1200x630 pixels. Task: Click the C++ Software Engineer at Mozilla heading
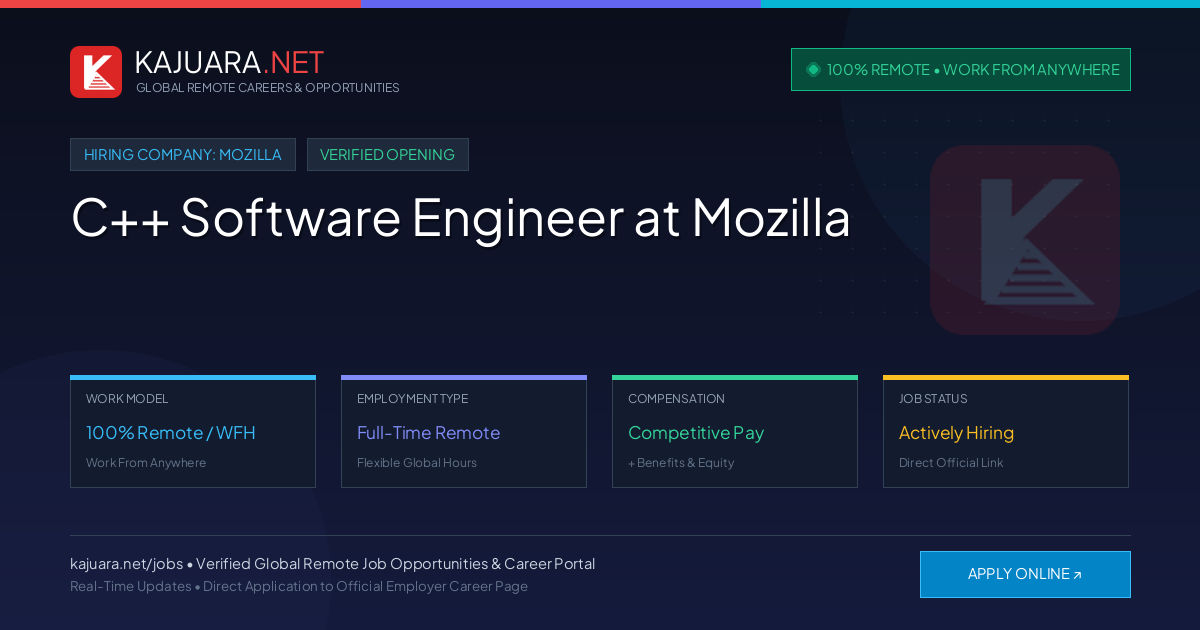point(461,217)
